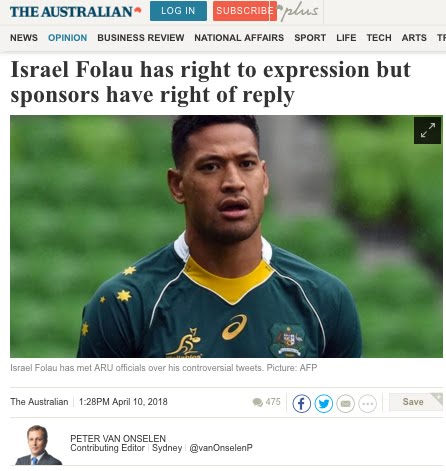Open the @vanOnselenP Twitter handle link
The width and height of the screenshot is (446, 471).
tap(221, 448)
